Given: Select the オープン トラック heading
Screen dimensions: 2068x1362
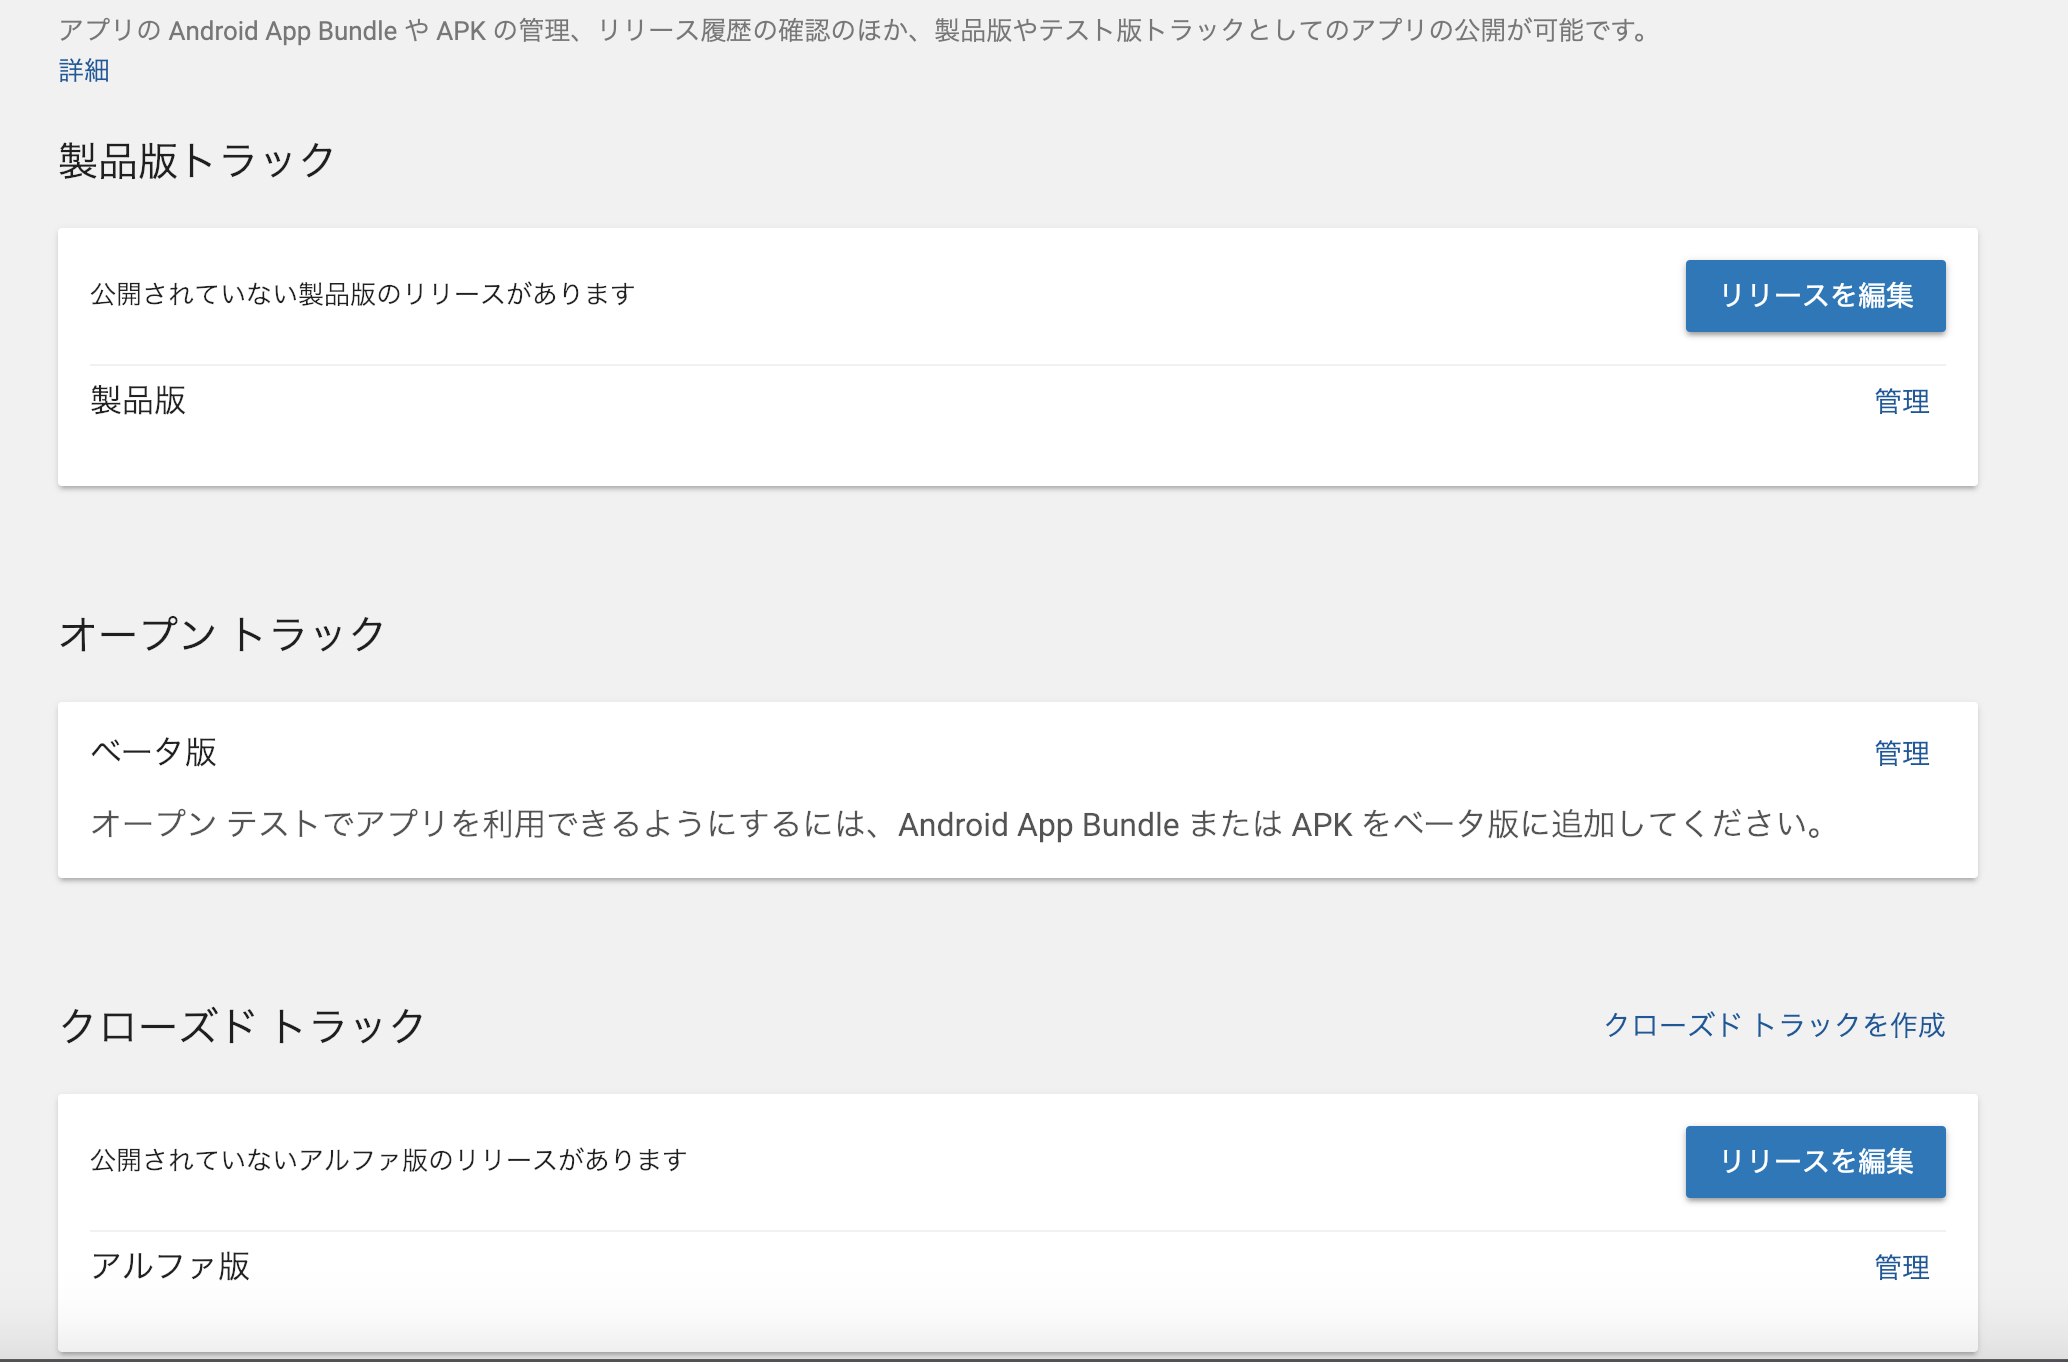Looking at the screenshot, I should pyautogui.click(x=222, y=634).
